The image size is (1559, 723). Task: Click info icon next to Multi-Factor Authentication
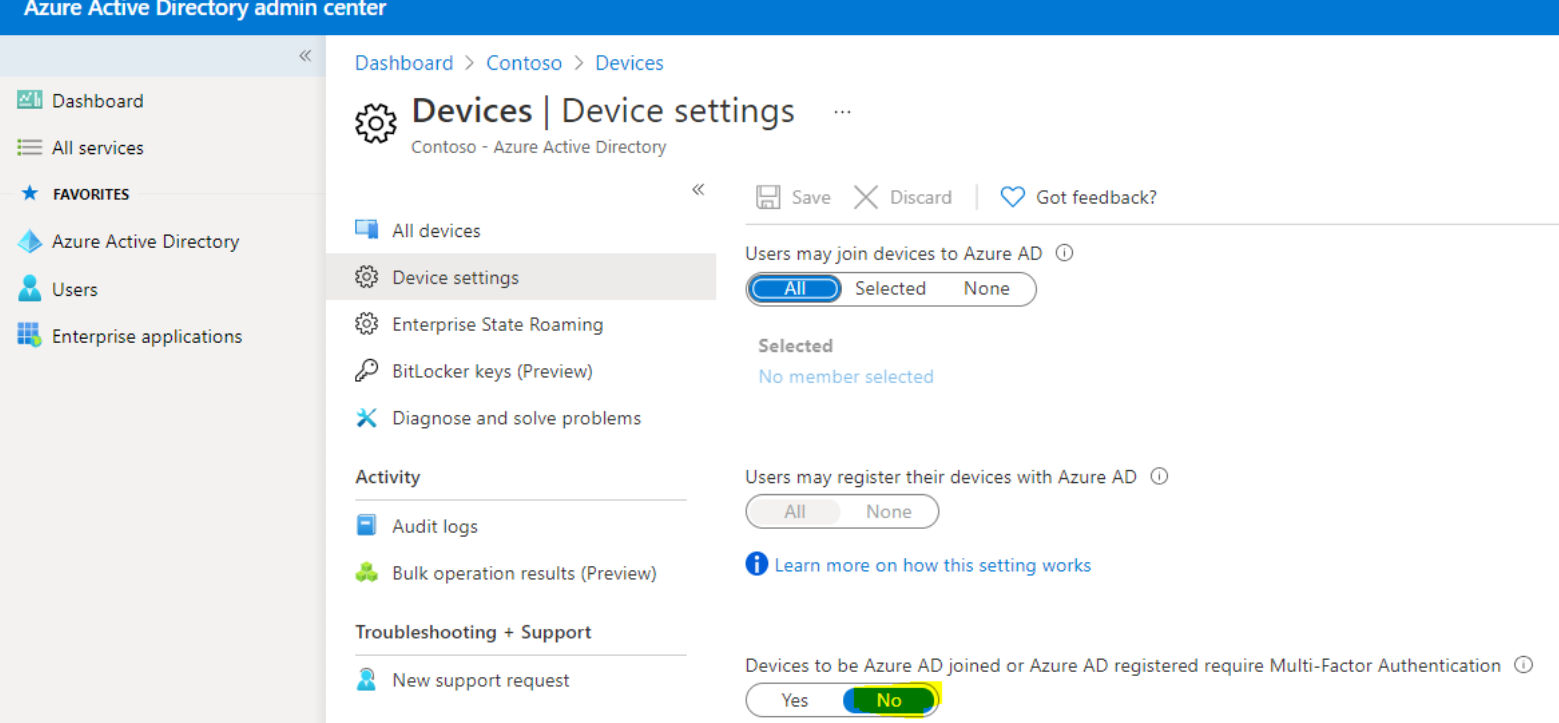click(1523, 664)
